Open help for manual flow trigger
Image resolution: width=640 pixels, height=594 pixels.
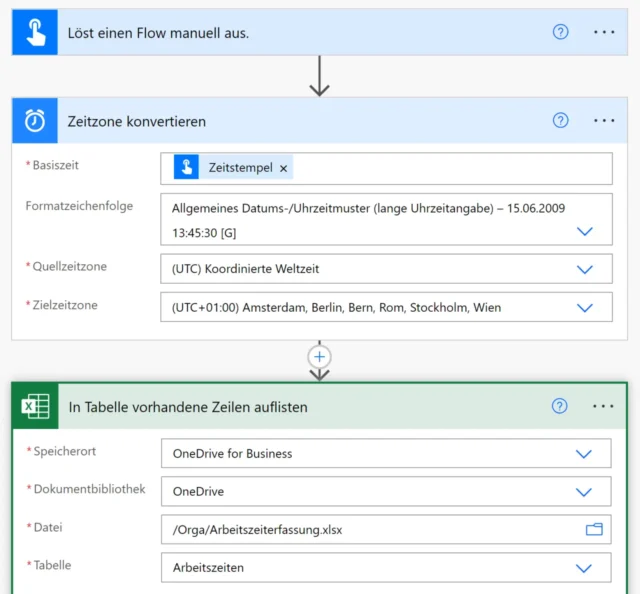[560, 32]
